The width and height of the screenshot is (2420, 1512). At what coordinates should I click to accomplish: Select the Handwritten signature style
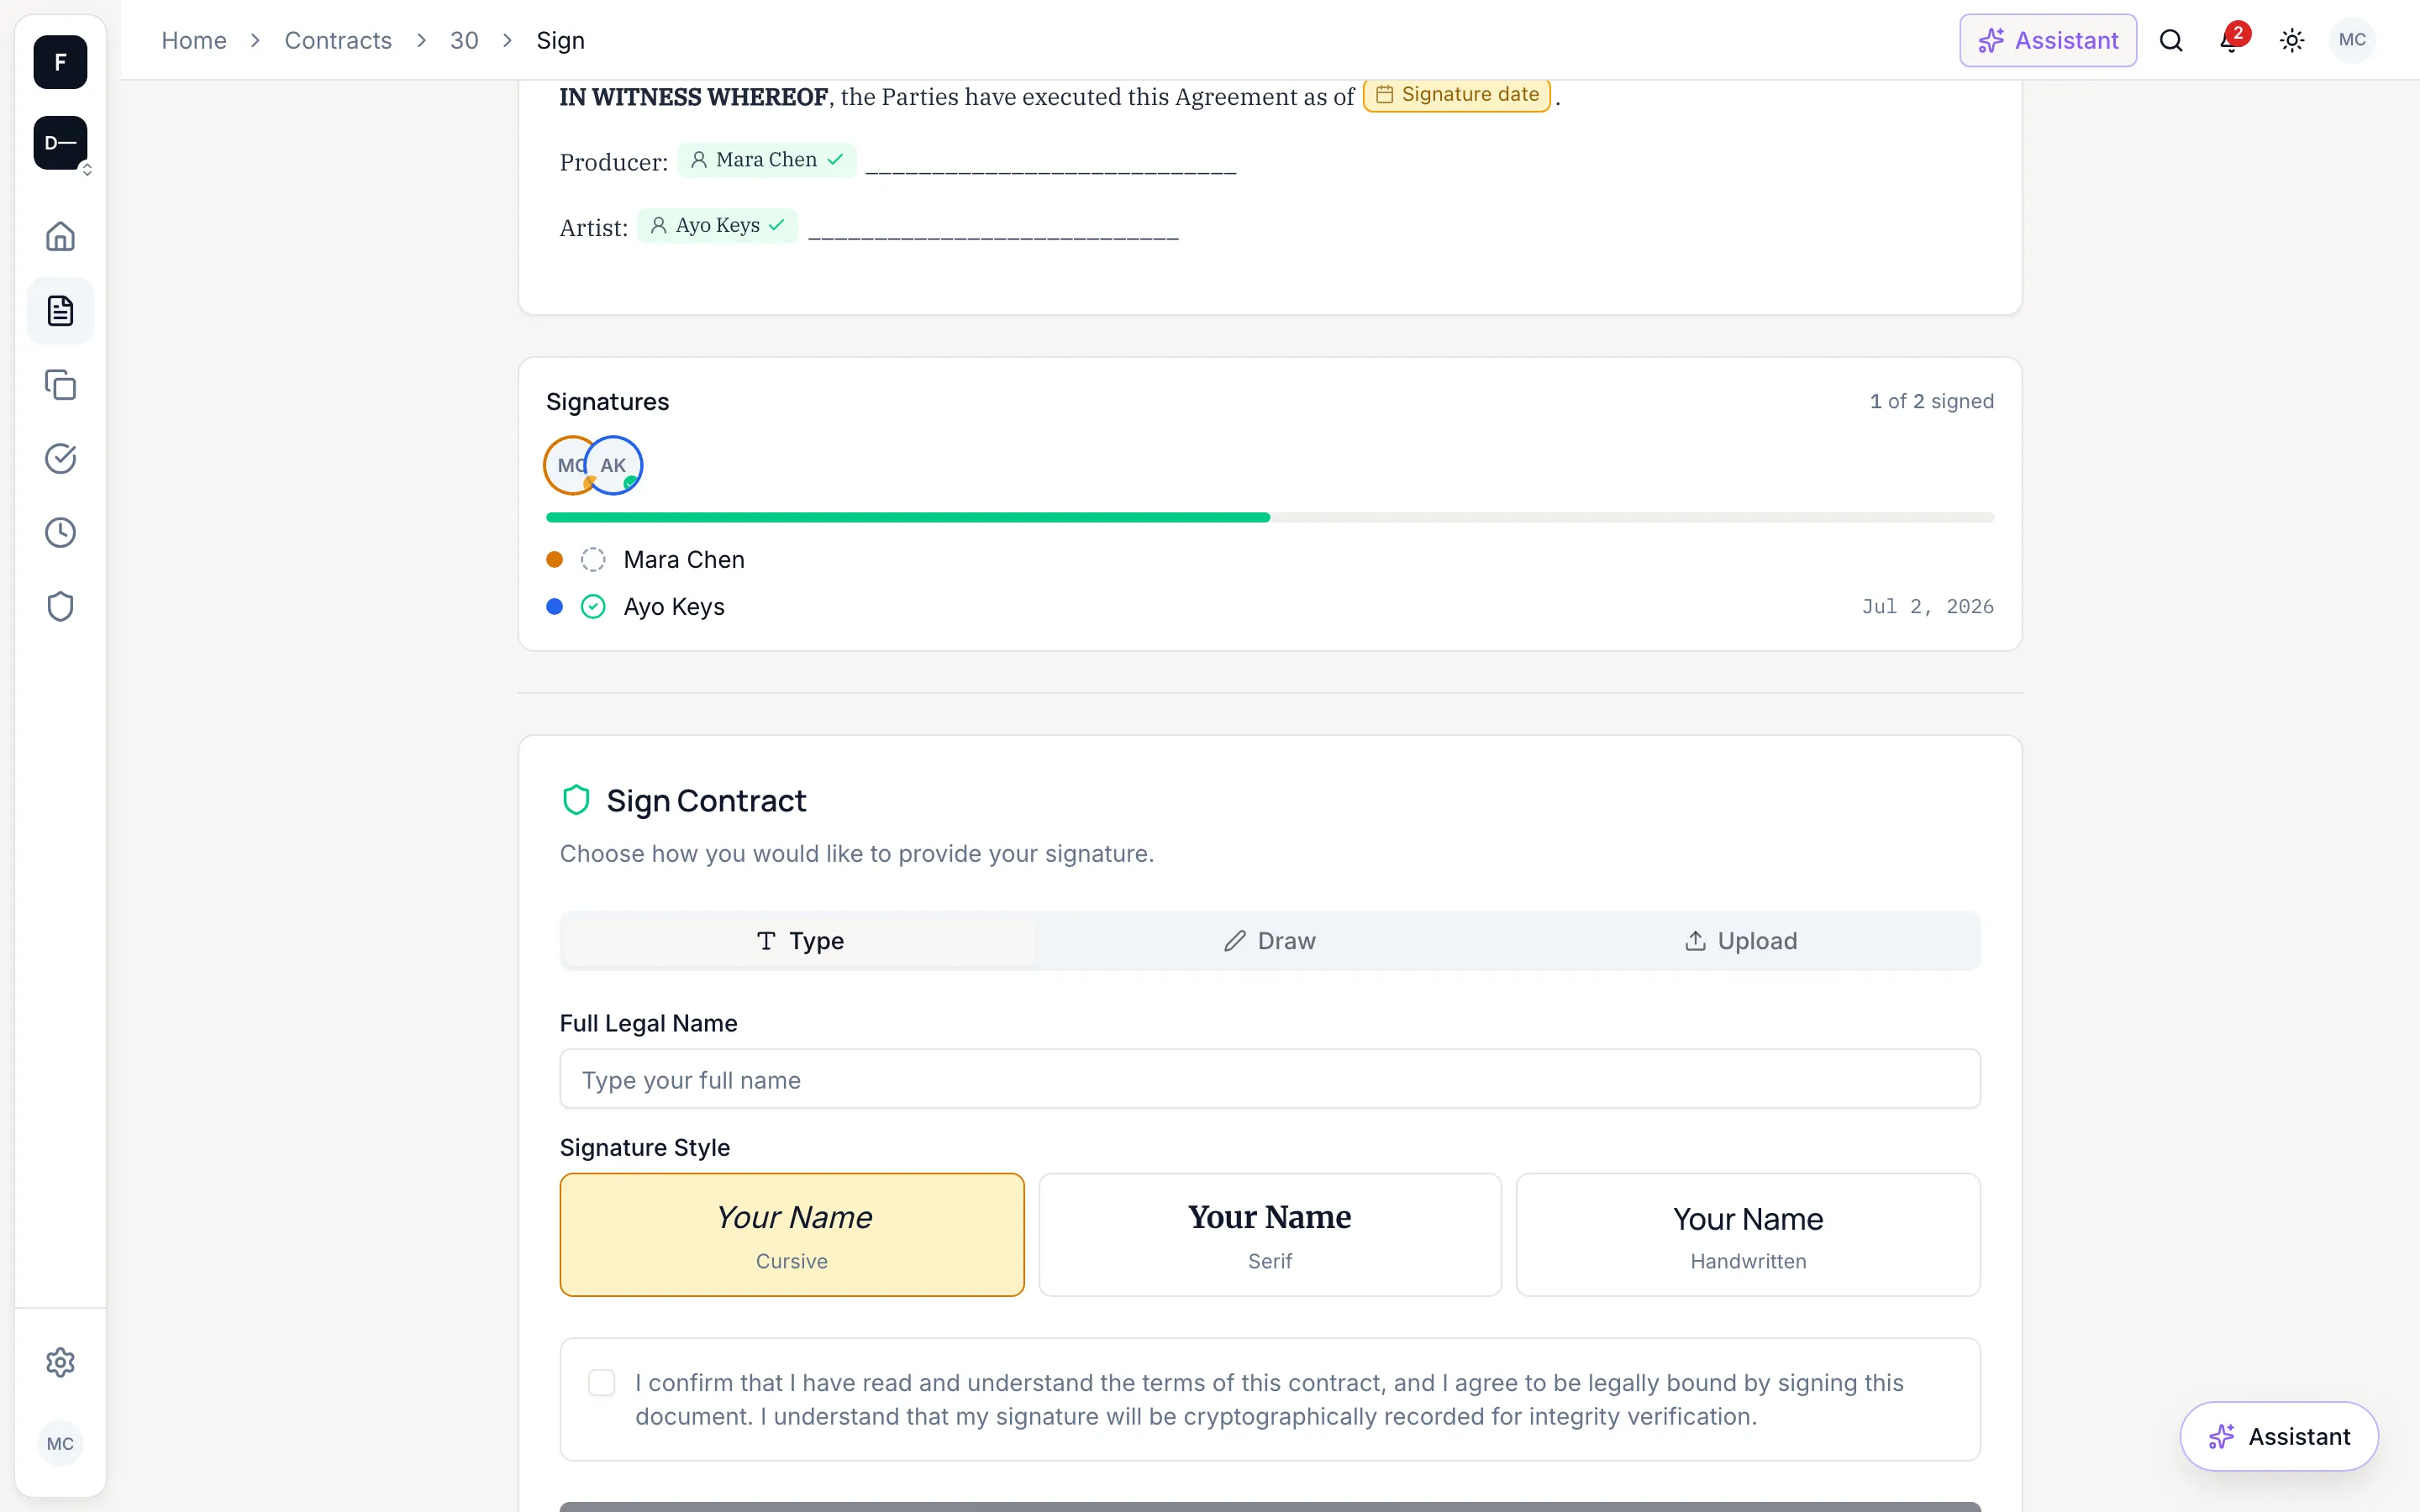pyautogui.click(x=1748, y=1235)
